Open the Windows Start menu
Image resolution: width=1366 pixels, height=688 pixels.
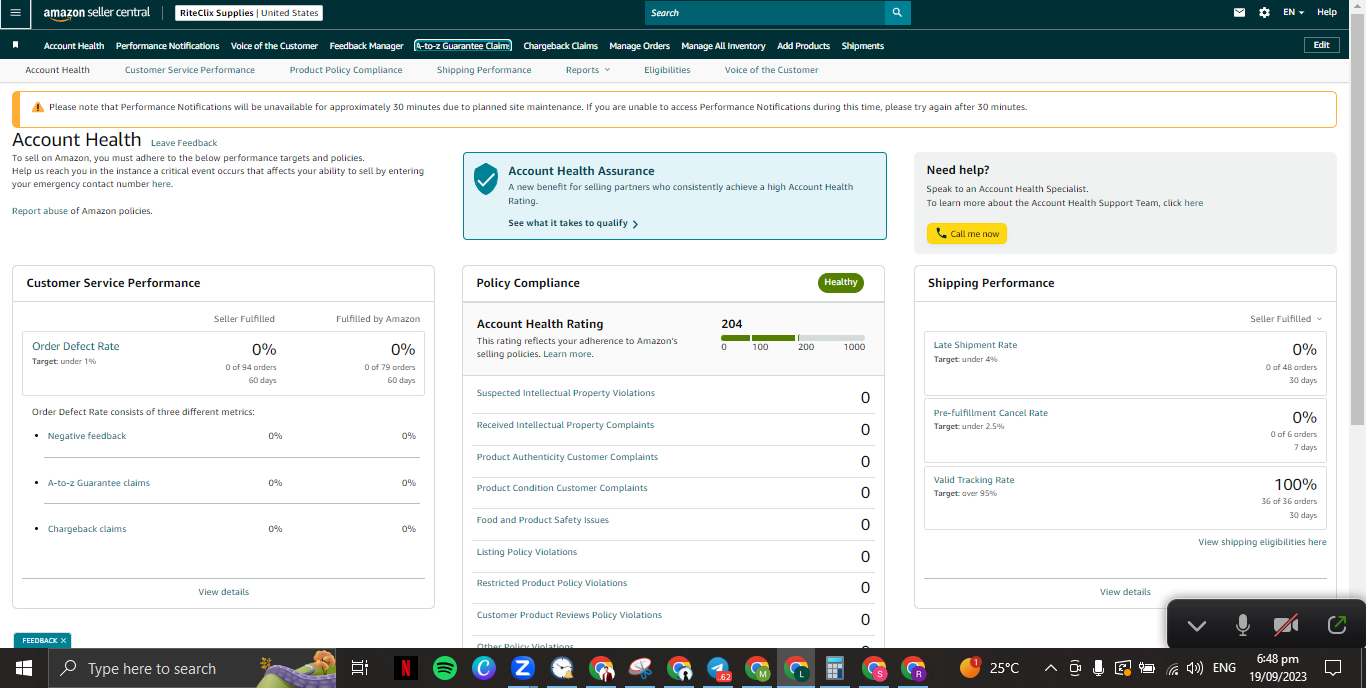coord(24,668)
